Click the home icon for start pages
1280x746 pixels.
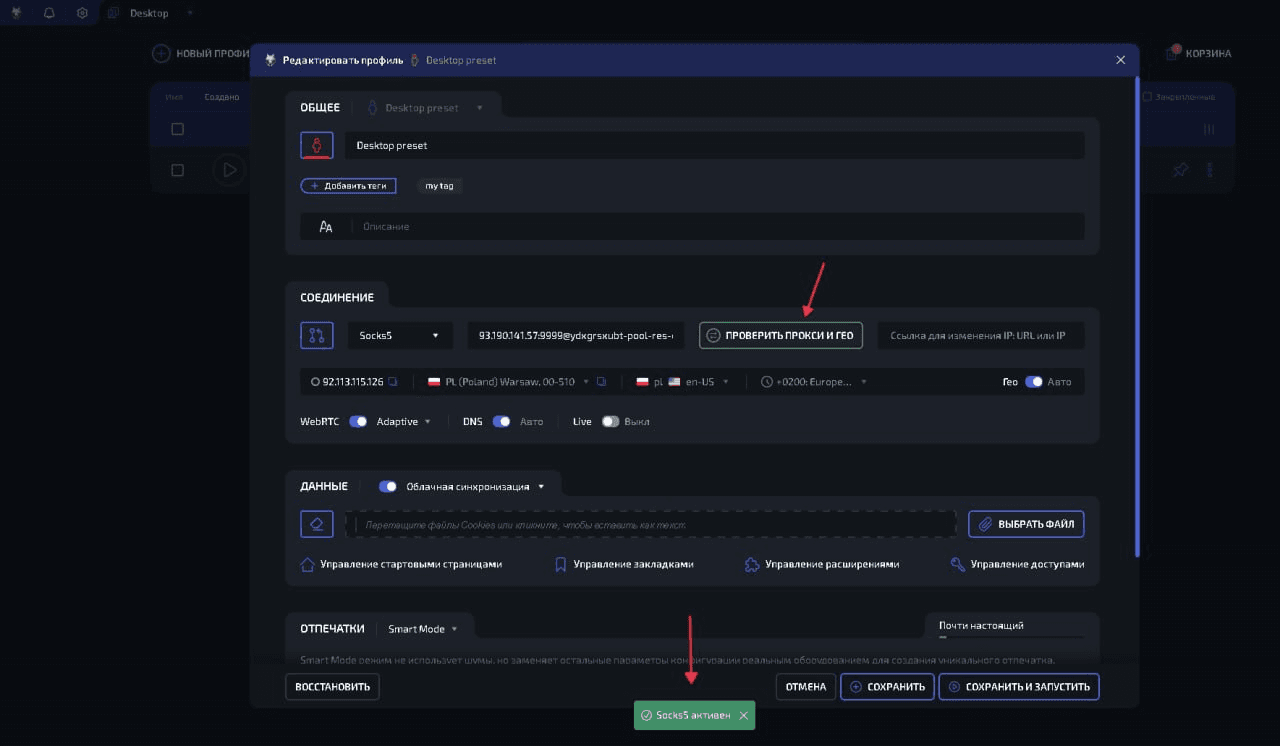pyautogui.click(x=308, y=564)
